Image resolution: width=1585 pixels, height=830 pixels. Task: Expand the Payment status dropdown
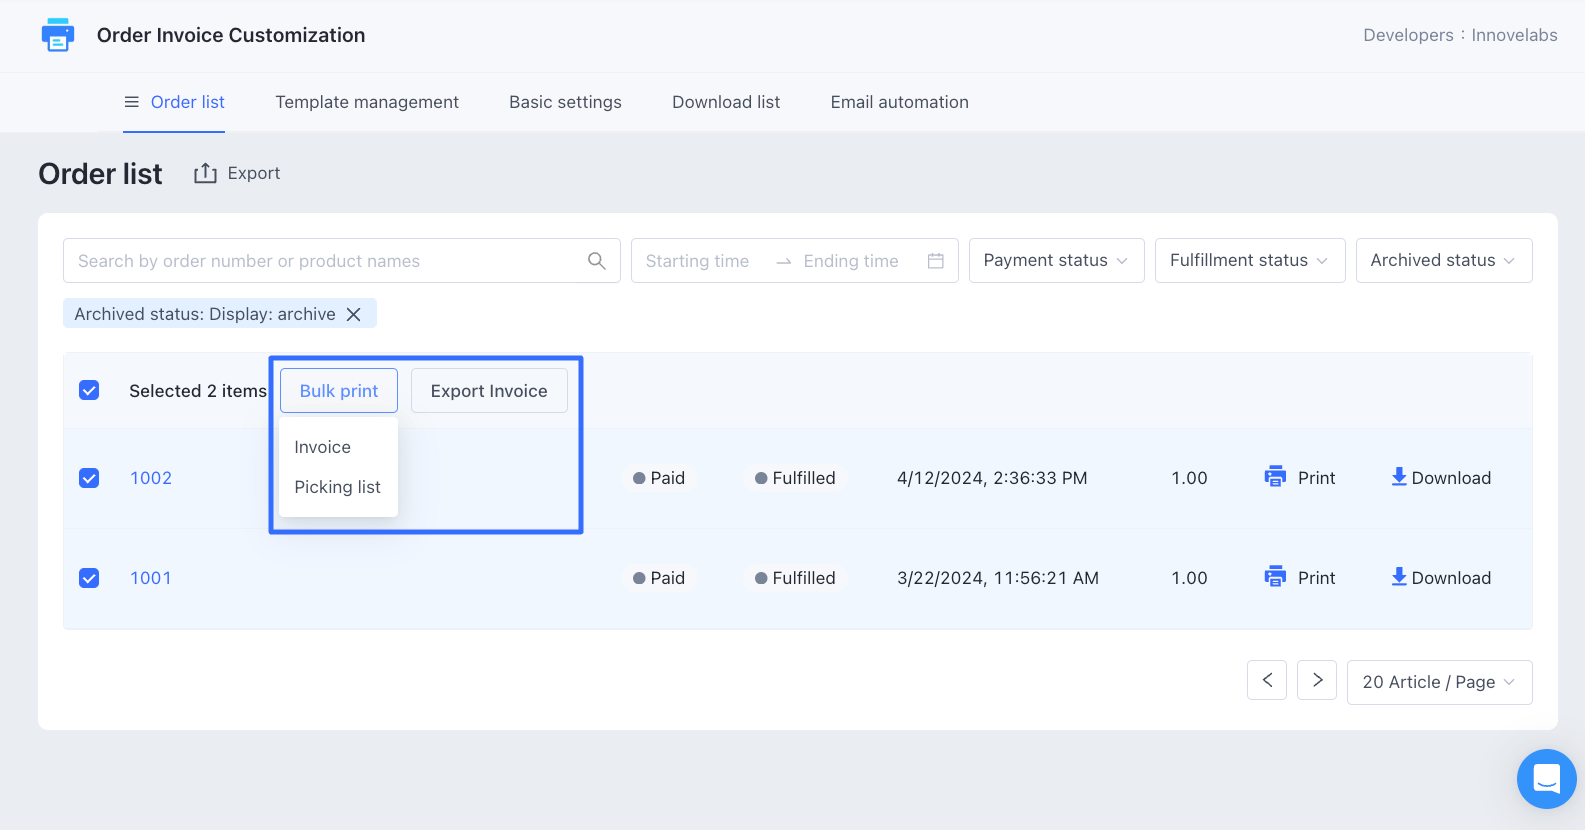pos(1056,261)
